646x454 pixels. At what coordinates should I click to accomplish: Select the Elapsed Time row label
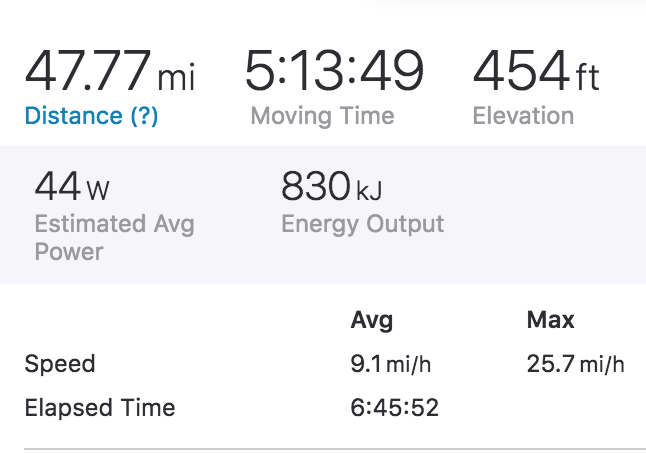click(x=100, y=408)
